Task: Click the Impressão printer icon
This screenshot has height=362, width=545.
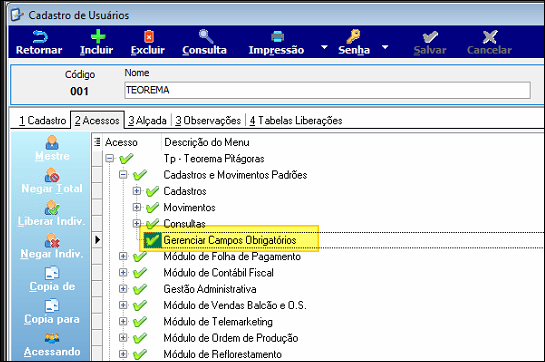Action: [x=277, y=37]
